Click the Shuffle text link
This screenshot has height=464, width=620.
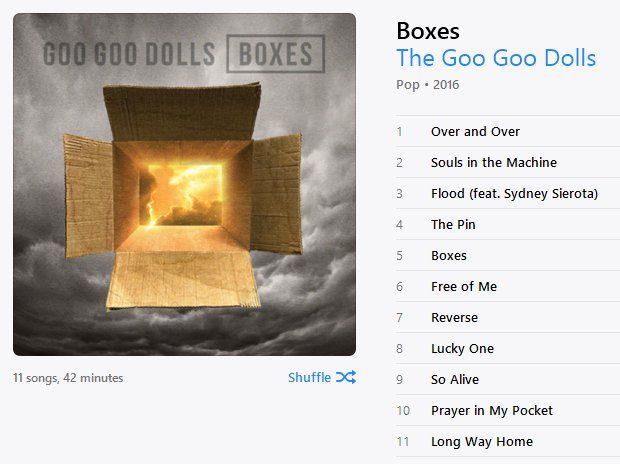(310, 377)
